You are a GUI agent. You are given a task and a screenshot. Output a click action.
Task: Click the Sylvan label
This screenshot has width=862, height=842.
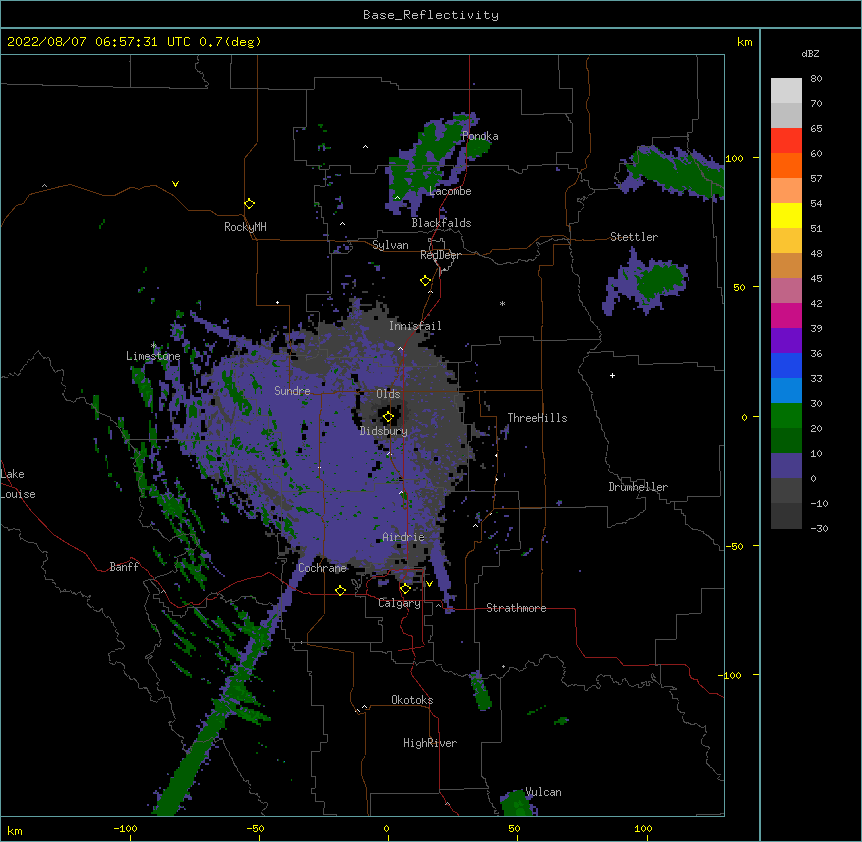coord(390,245)
